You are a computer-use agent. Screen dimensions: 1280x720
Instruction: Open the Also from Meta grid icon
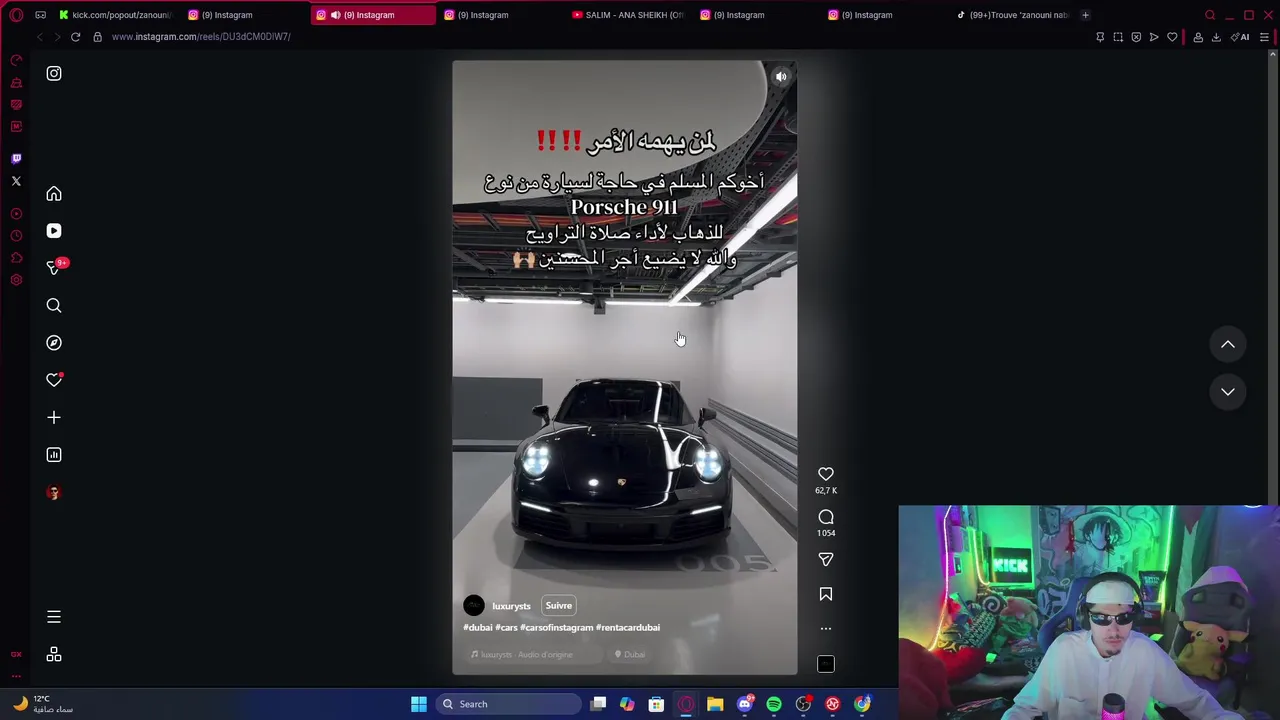pyautogui.click(x=54, y=654)
